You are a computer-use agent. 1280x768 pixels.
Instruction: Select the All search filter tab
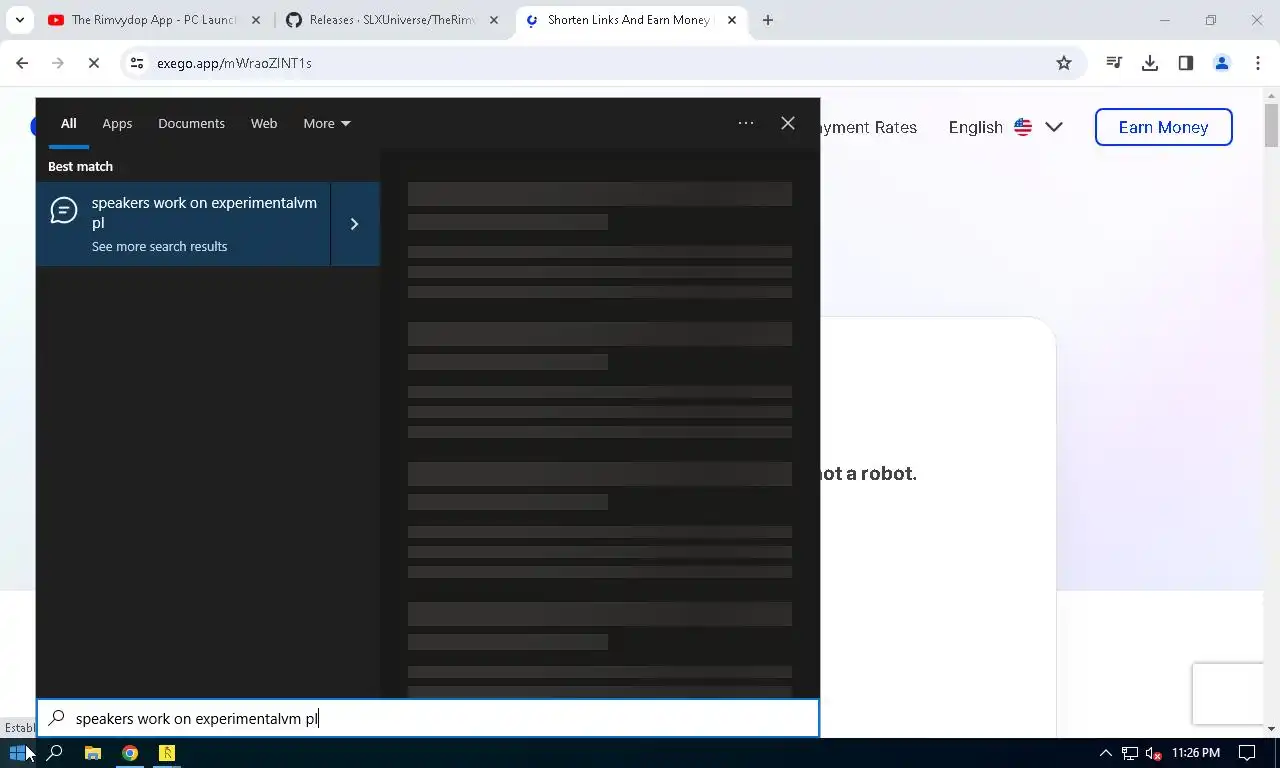(x=68, y=123)
